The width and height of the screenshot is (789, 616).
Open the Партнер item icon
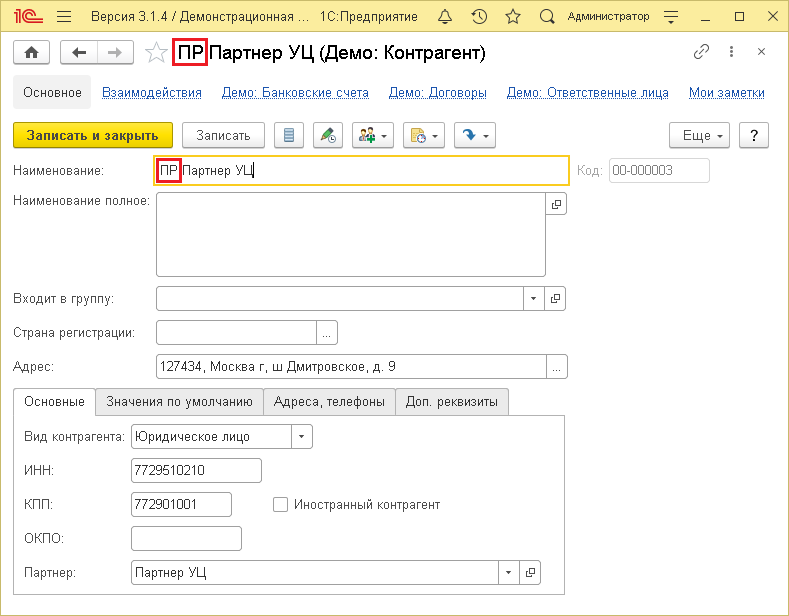tap(530, 572)
